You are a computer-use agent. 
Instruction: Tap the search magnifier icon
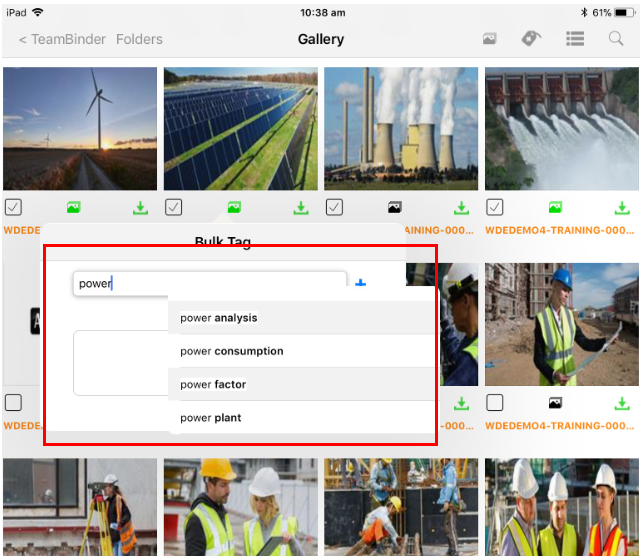(616, 39)
